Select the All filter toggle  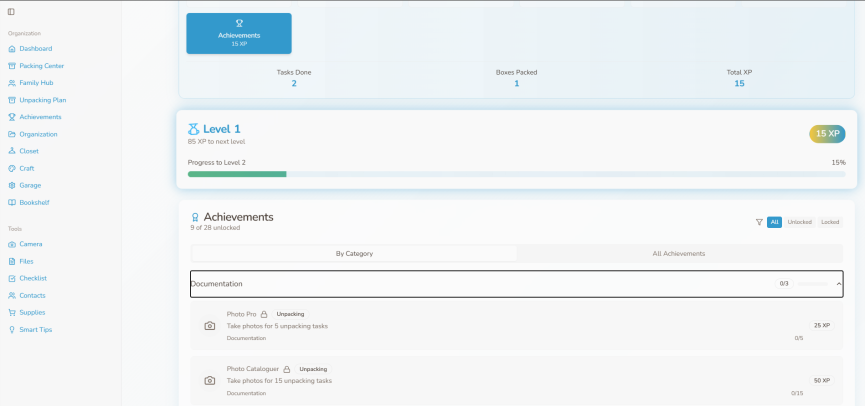point(774,222)
